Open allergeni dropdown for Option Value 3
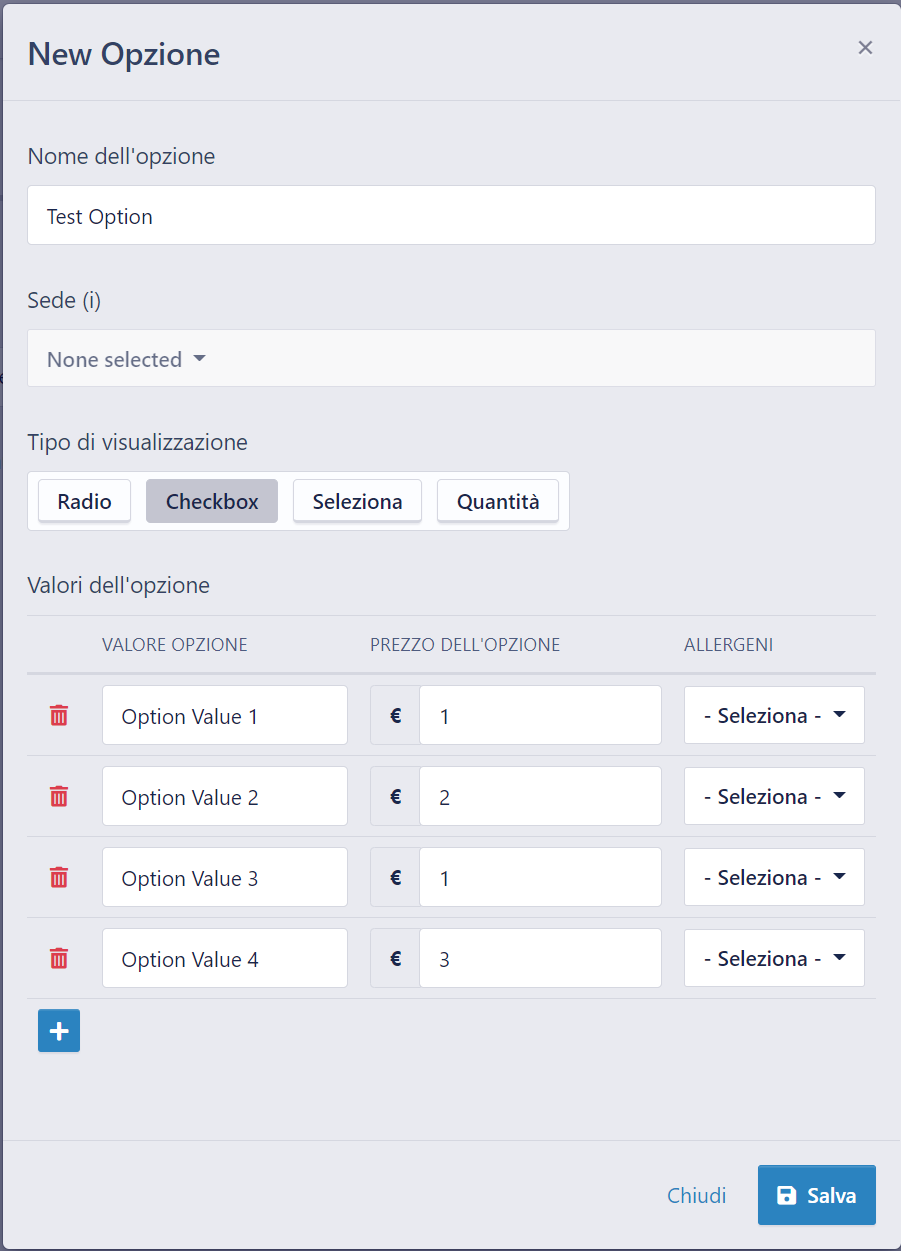The image size is (901, 1251). tap(774, 877)
